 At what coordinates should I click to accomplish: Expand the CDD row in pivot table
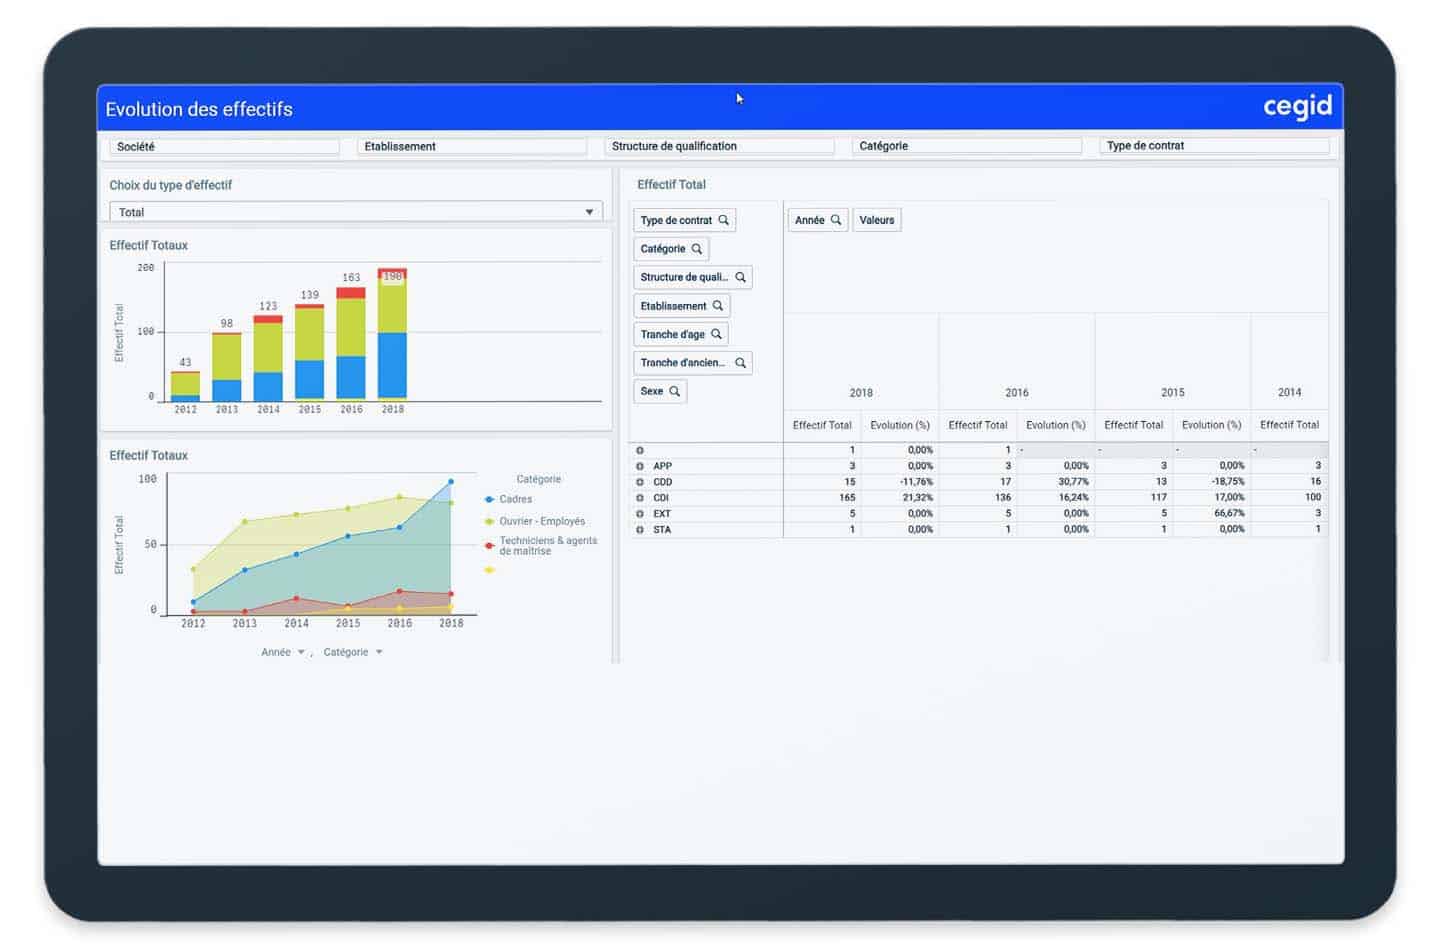click(640, 482)
